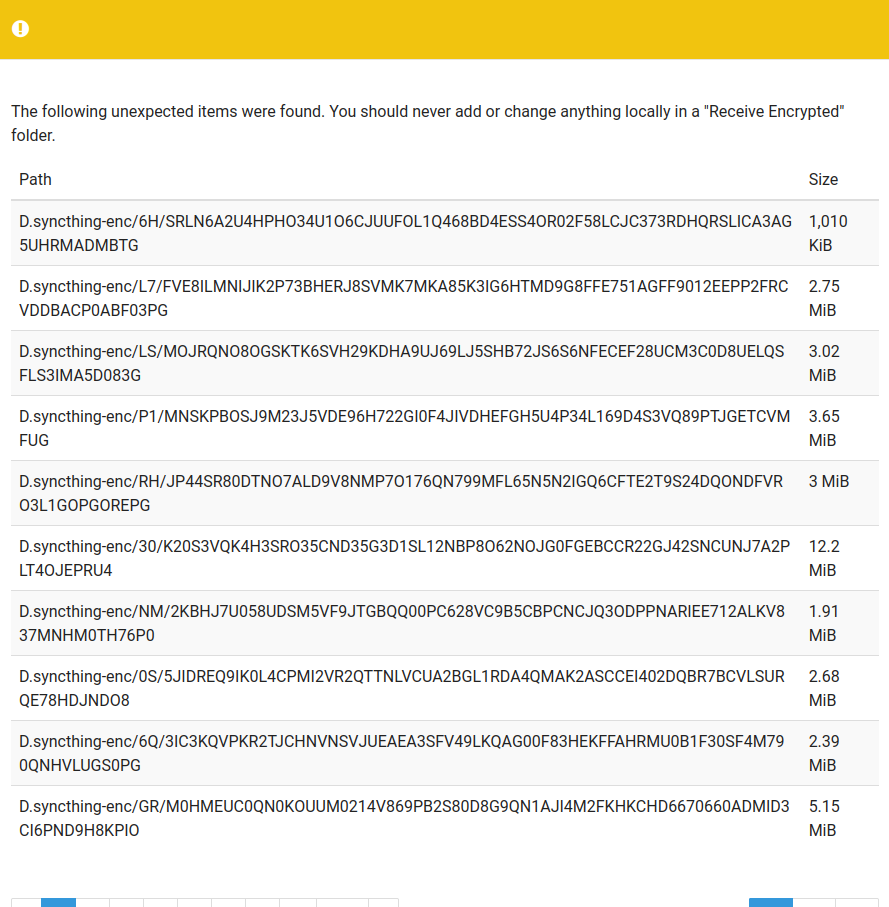This screenshot has width=889, height=907.
Task: Click the 3 MiB size cell
Action: coord(828,481)
